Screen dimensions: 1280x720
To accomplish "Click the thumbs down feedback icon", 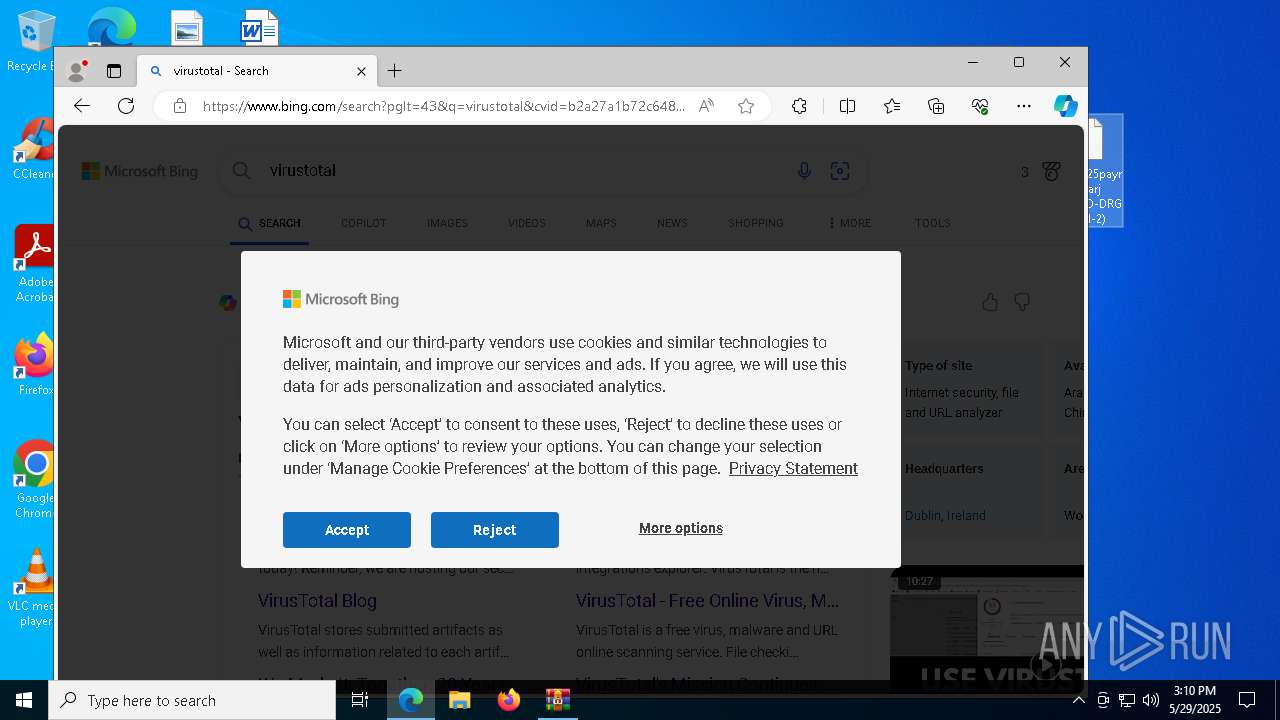I will point(1022,302).
